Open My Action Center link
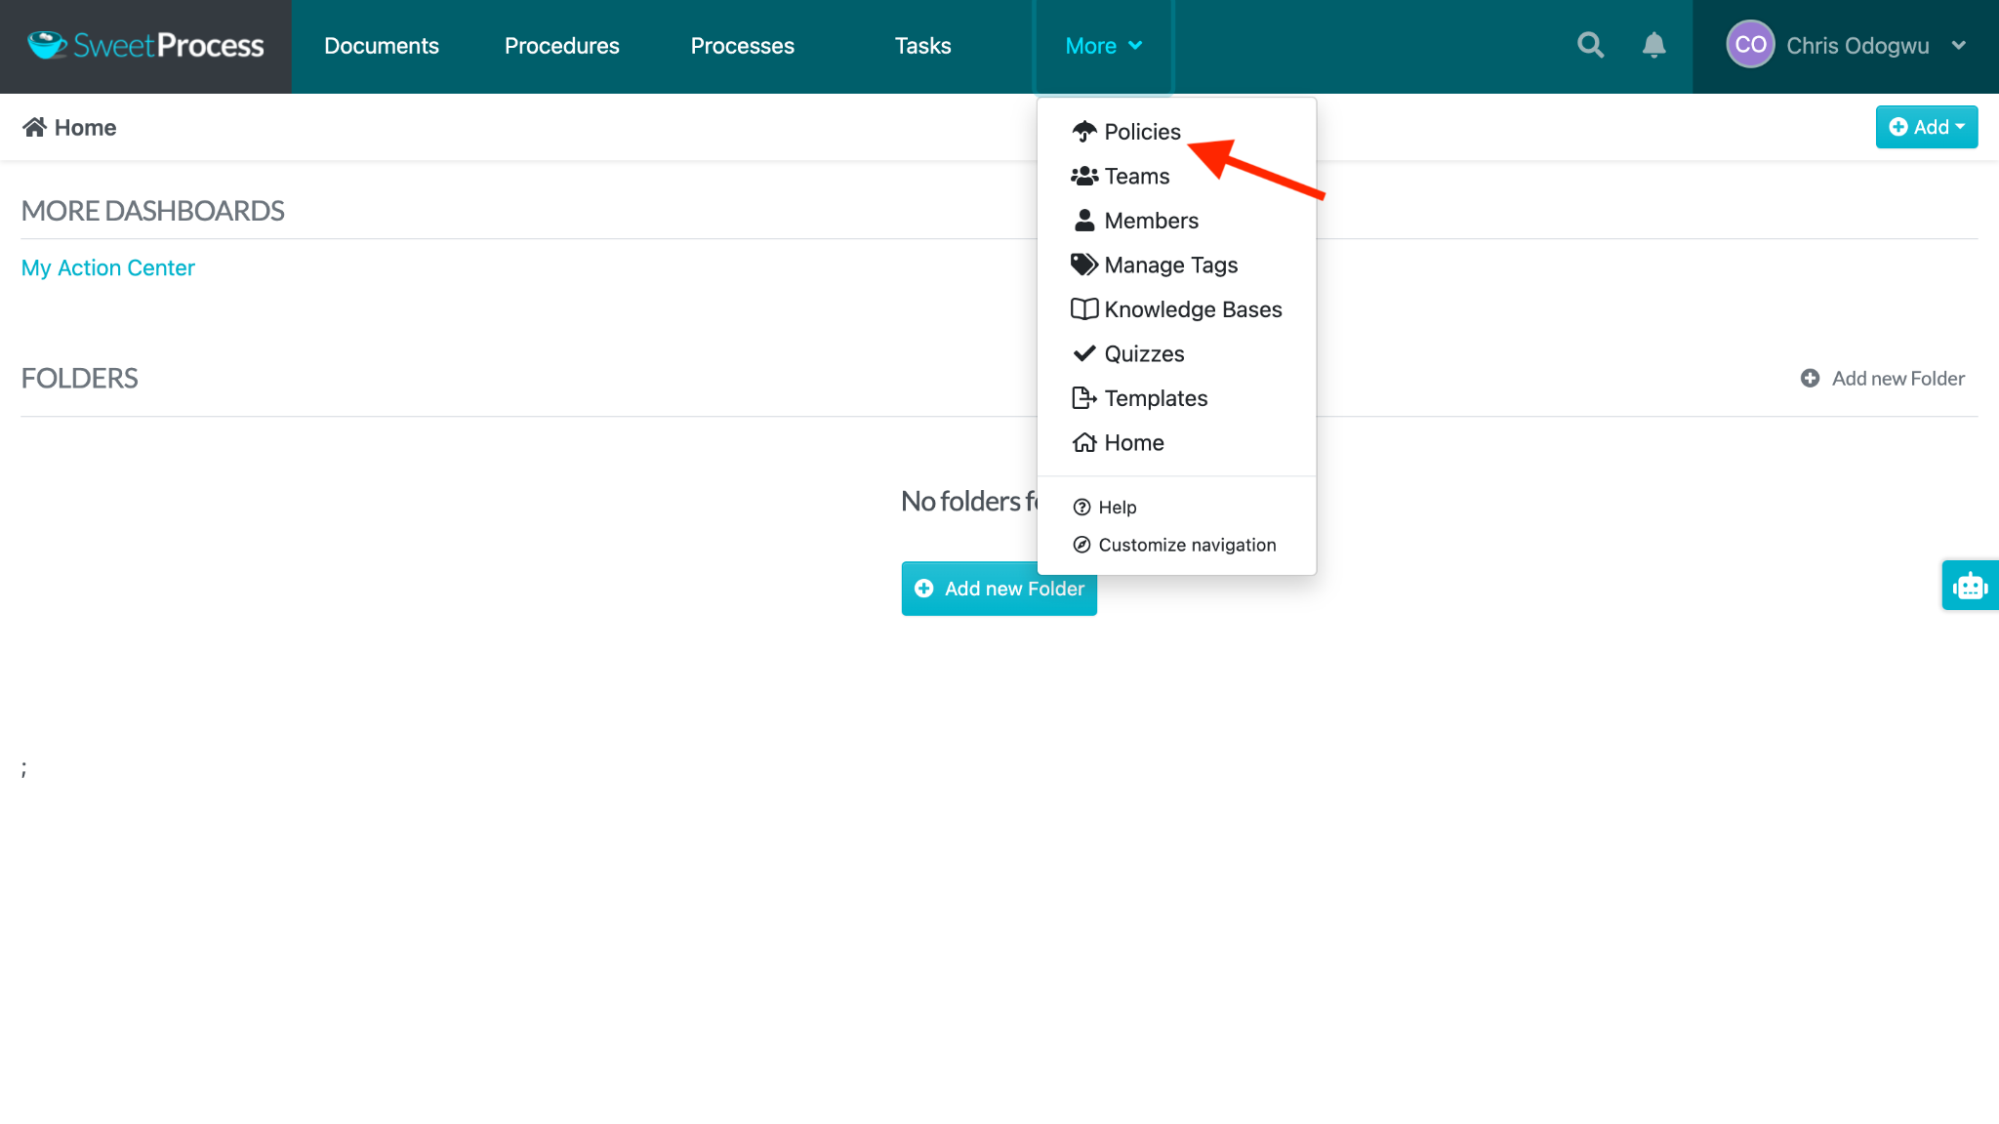 point(108,267)
